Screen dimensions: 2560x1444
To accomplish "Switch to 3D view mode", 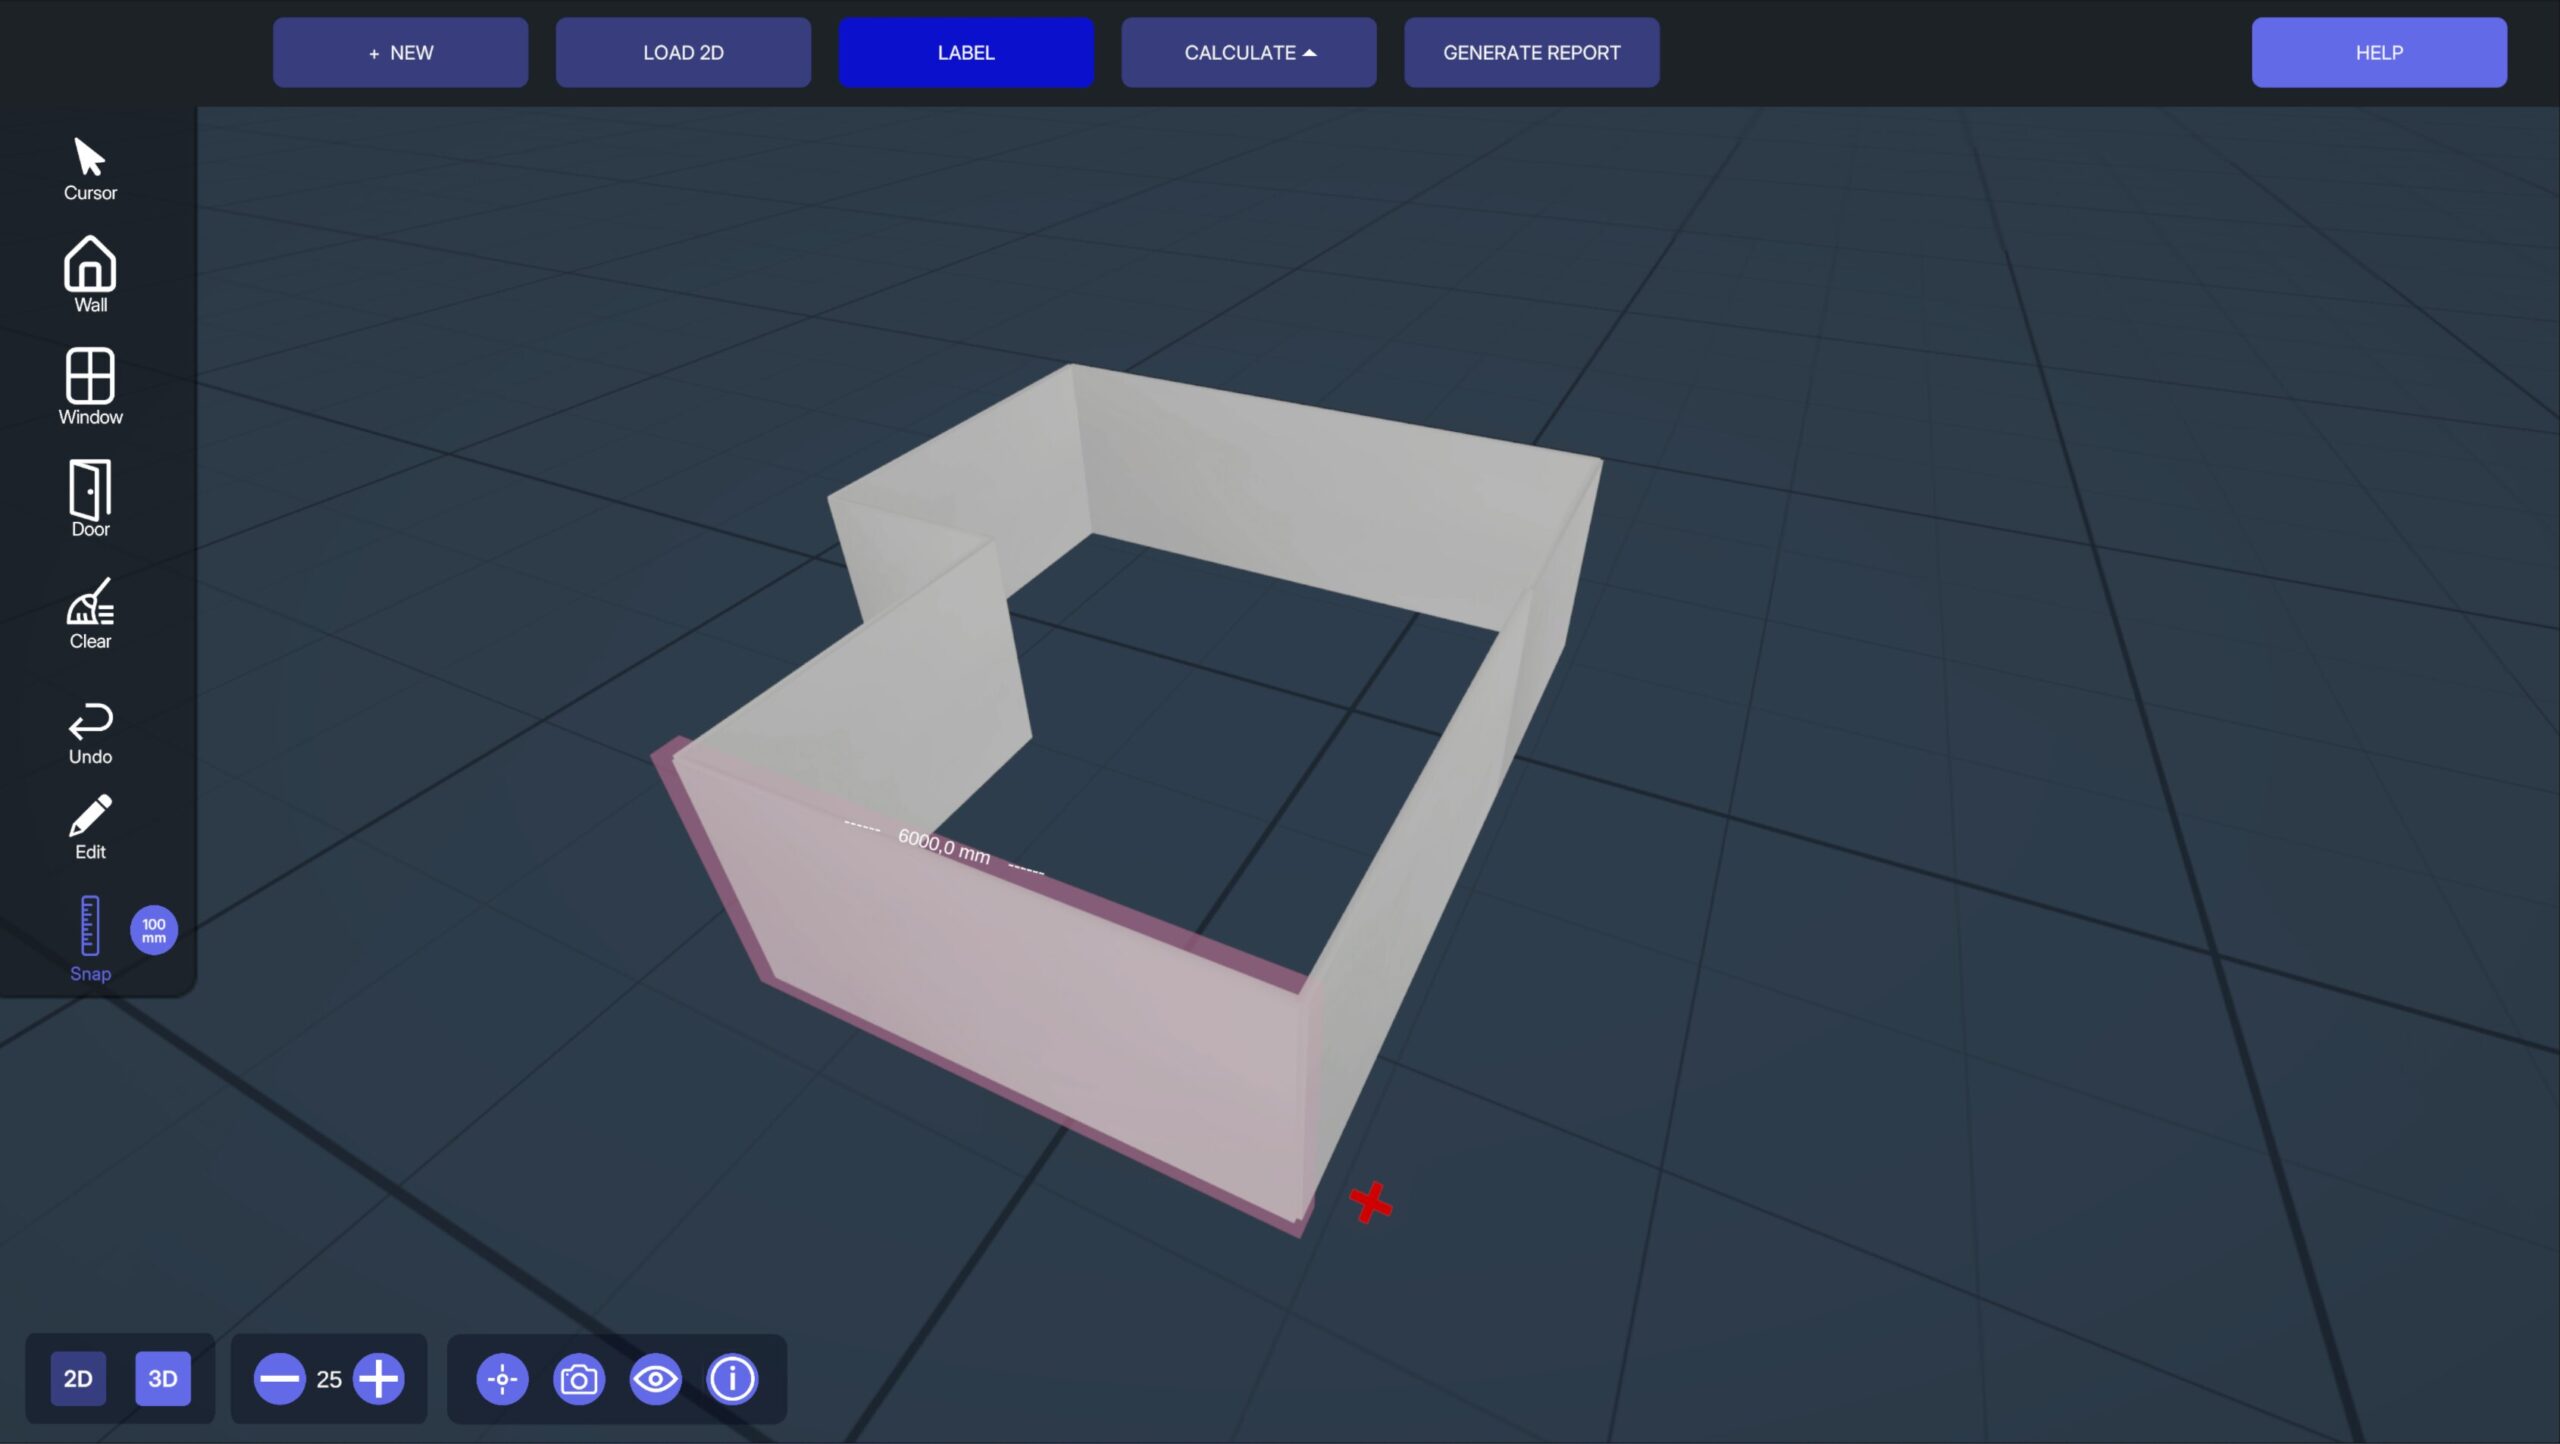I will click(163, 1378).
